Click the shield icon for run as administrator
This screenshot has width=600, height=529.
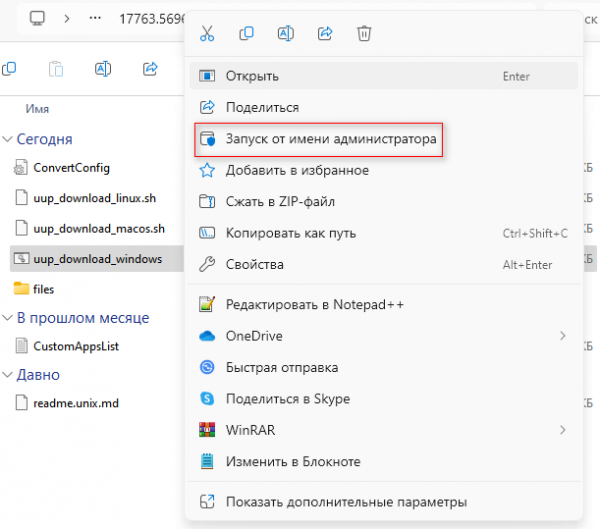208,139
